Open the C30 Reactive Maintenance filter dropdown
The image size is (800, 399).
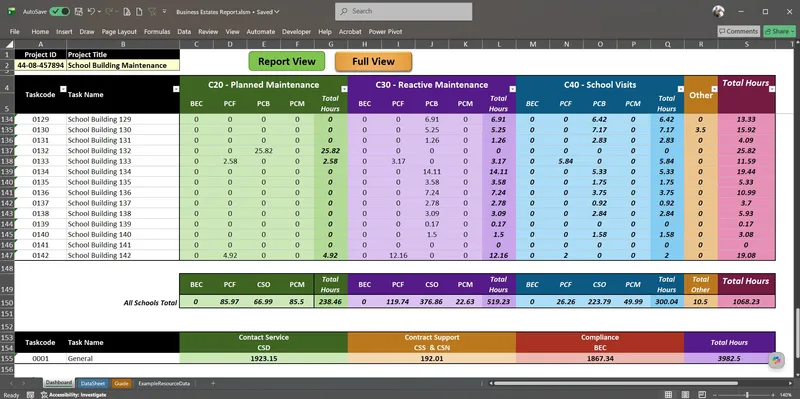(513, 89)
